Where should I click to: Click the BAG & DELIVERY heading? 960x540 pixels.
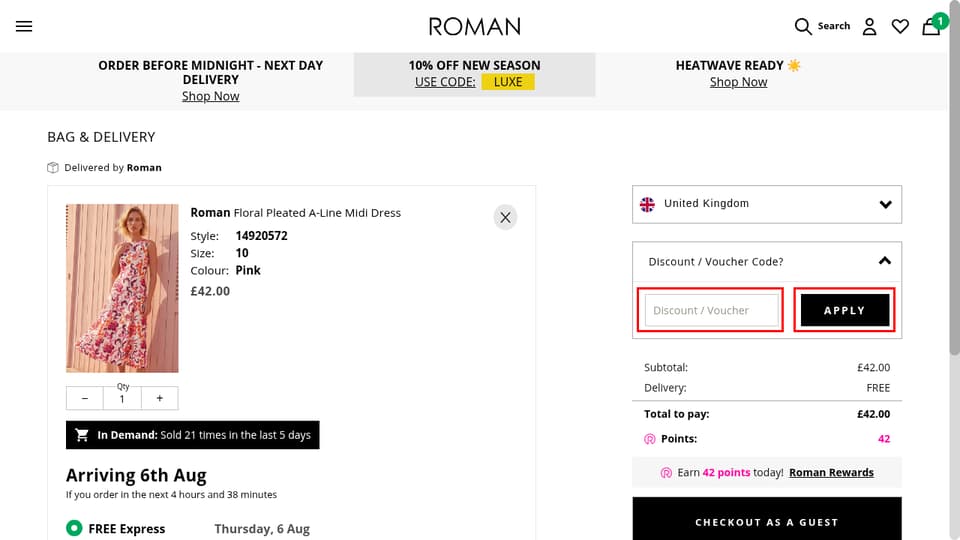pyautogui.click(x=101, y=137)
